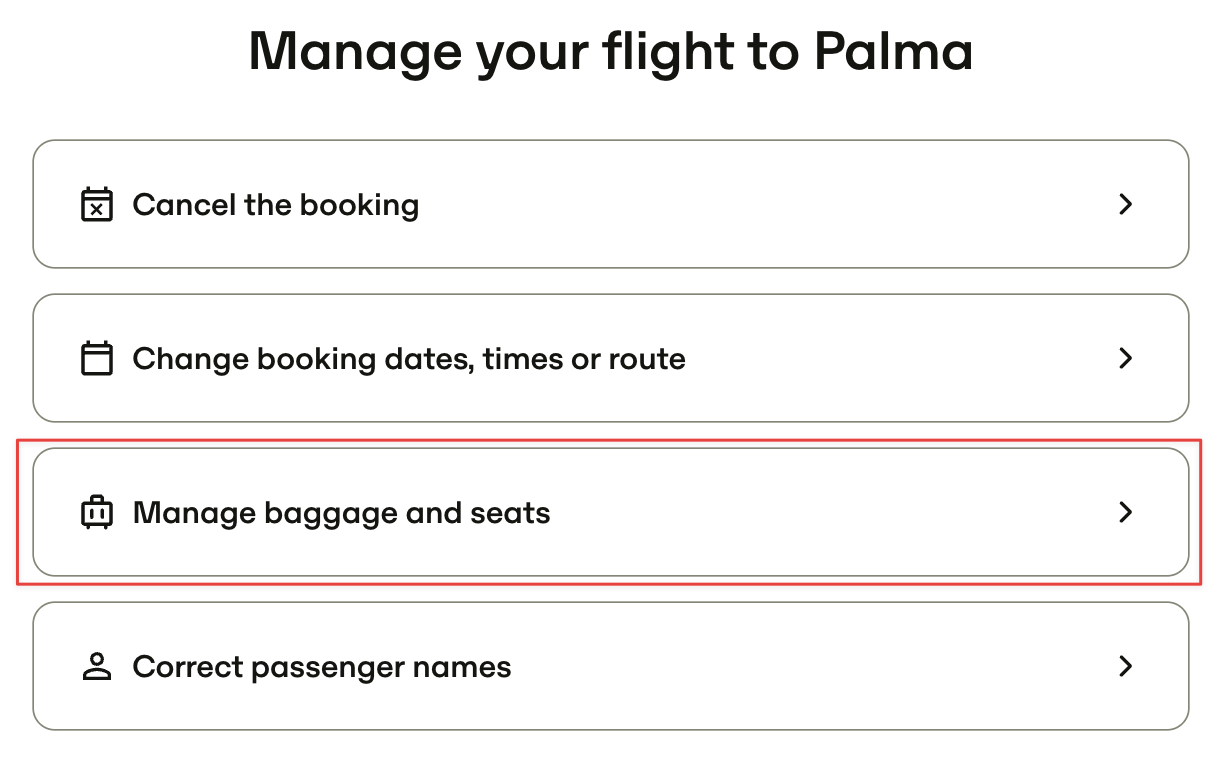The width and height of the screenshot is (1226, 757).
Task: Click the suitcase baggage icon
Action: (97, 512)
